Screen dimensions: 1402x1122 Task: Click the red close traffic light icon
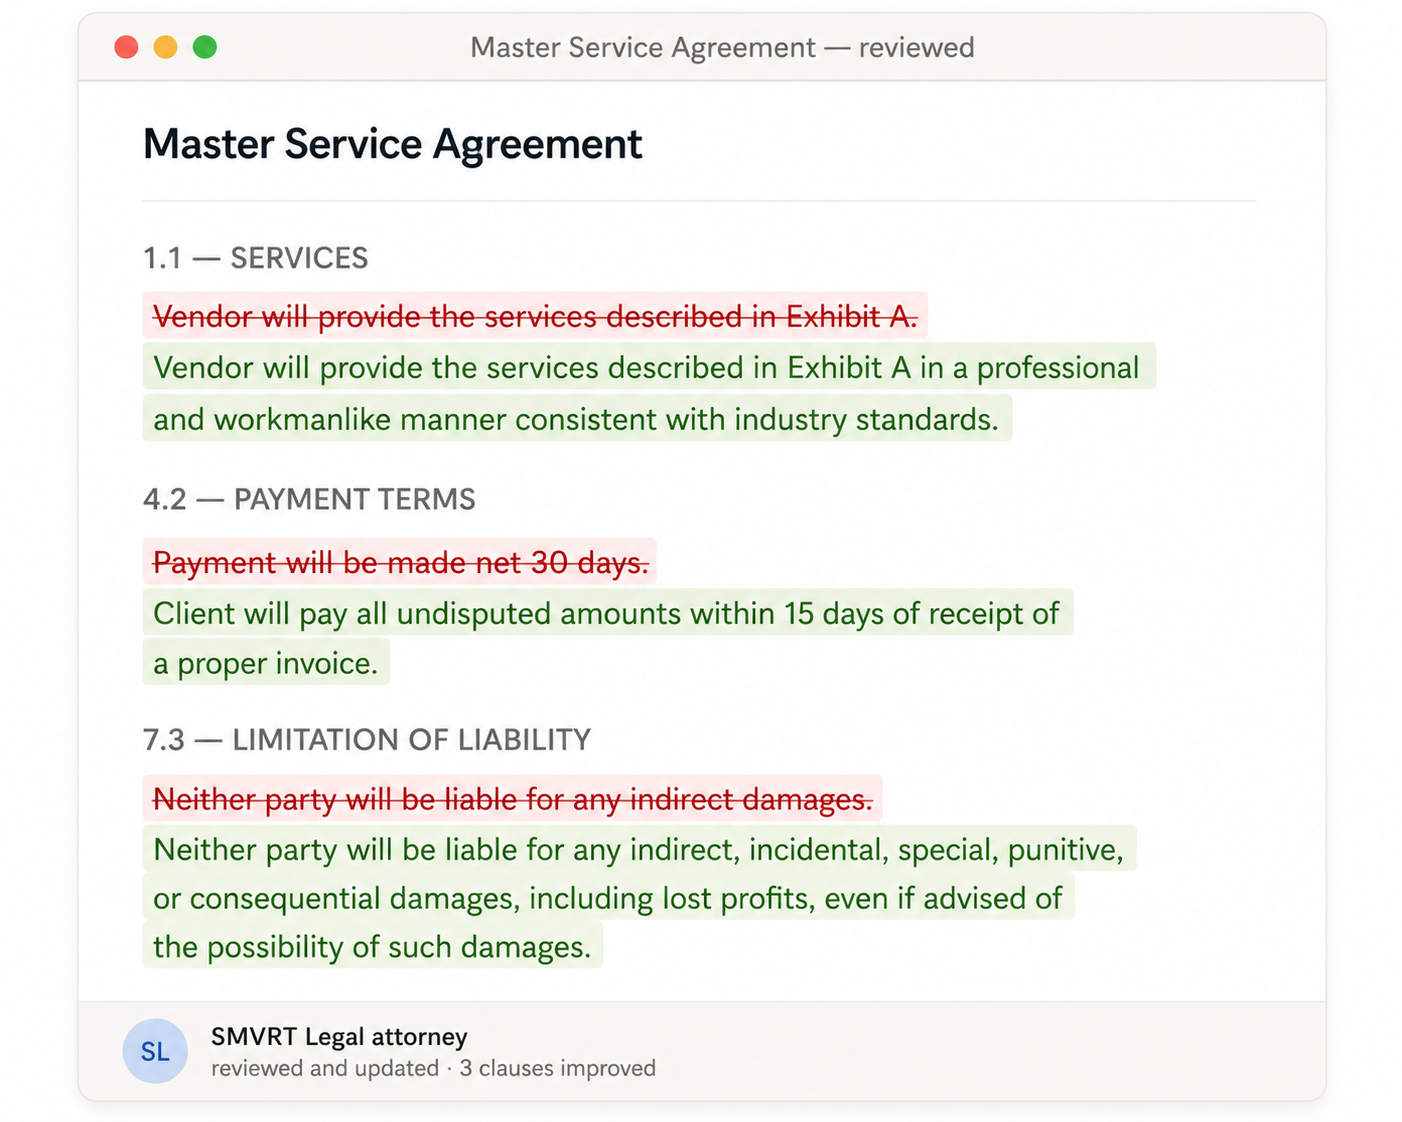coord(126,47)
